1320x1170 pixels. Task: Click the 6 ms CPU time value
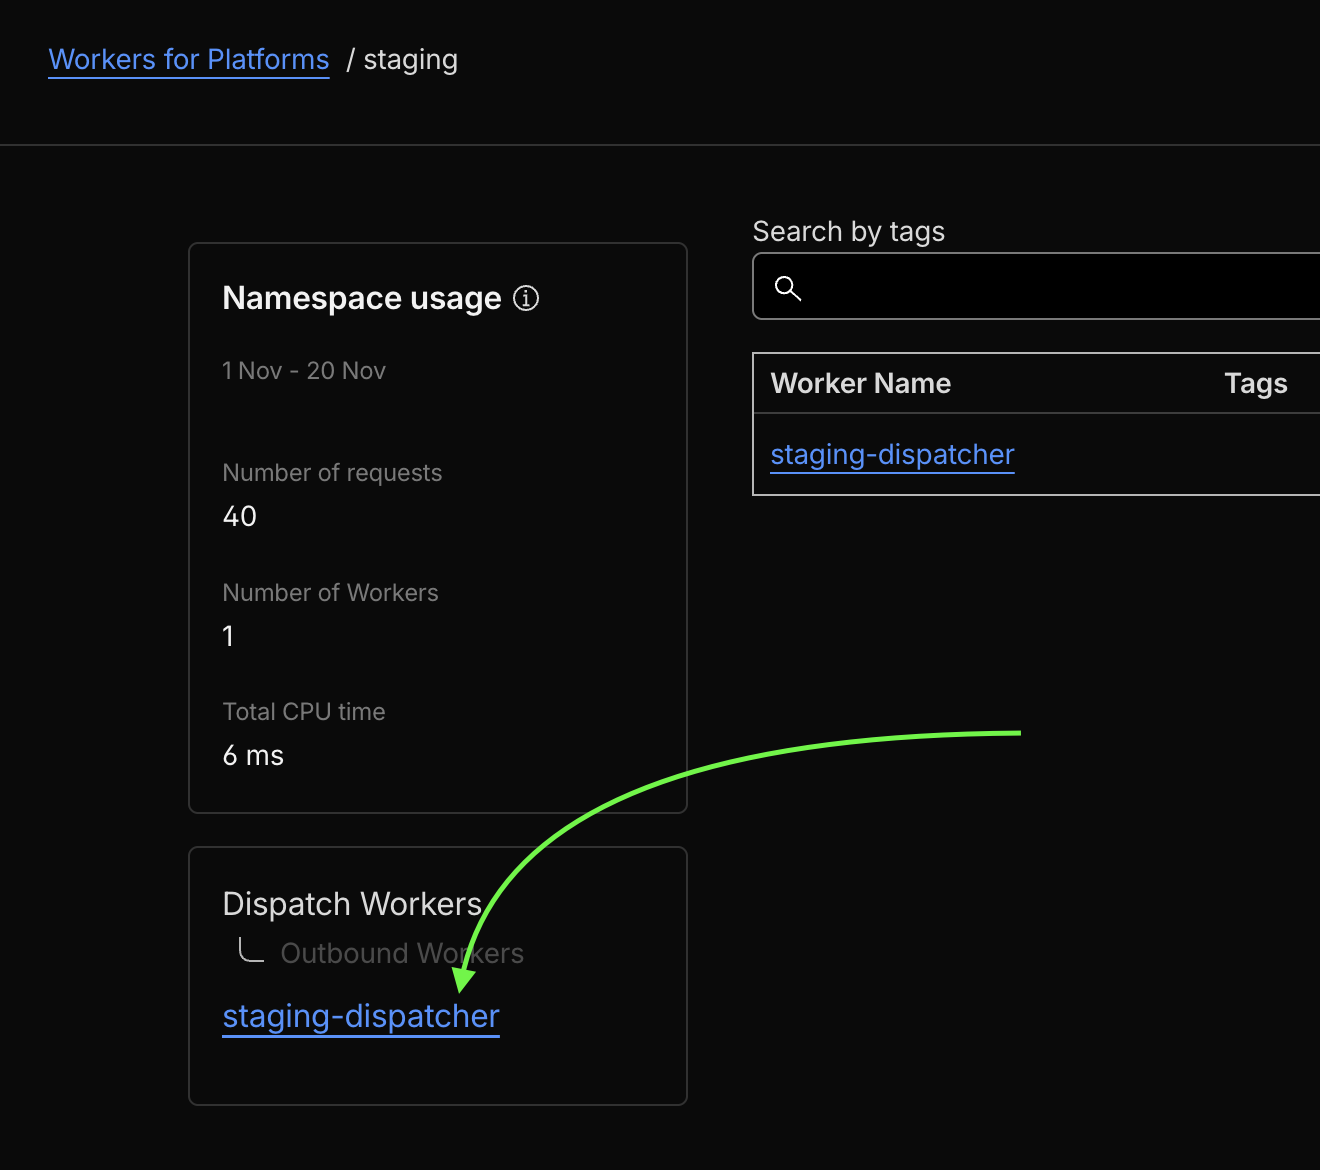tap(253, 756)
